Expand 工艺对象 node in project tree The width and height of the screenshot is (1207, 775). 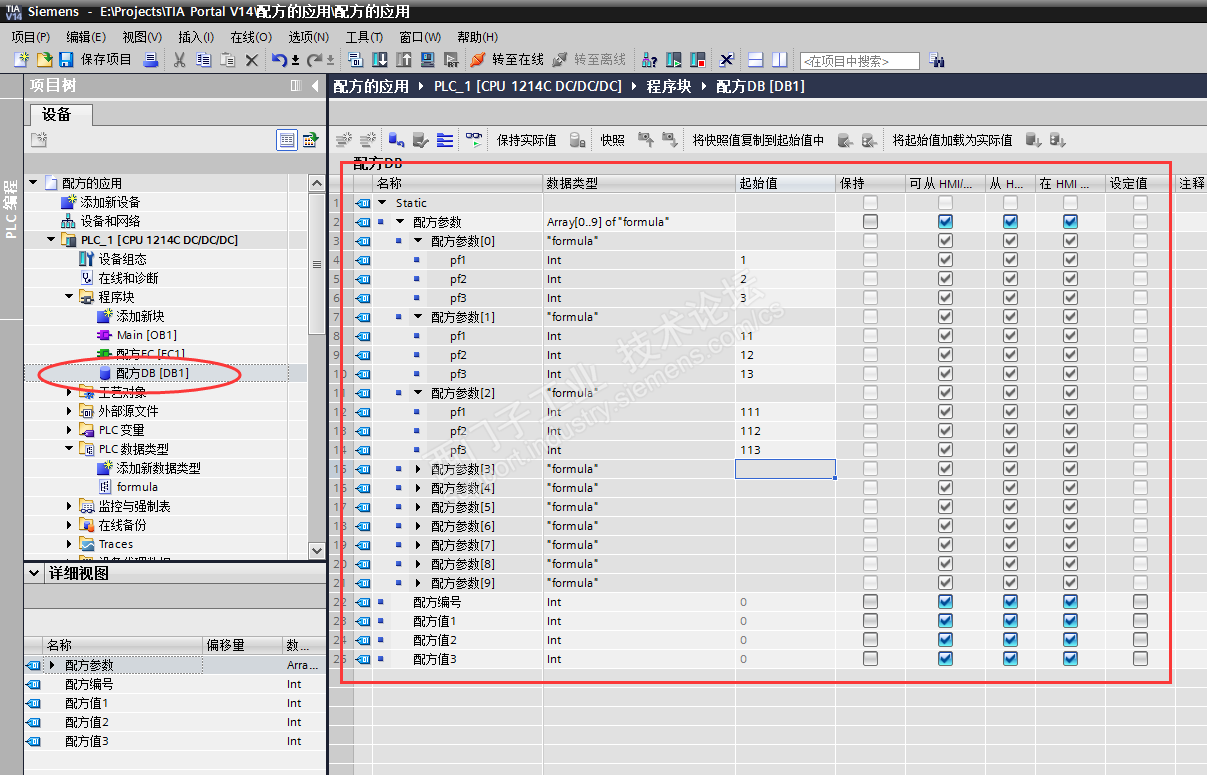coord(69,392)
